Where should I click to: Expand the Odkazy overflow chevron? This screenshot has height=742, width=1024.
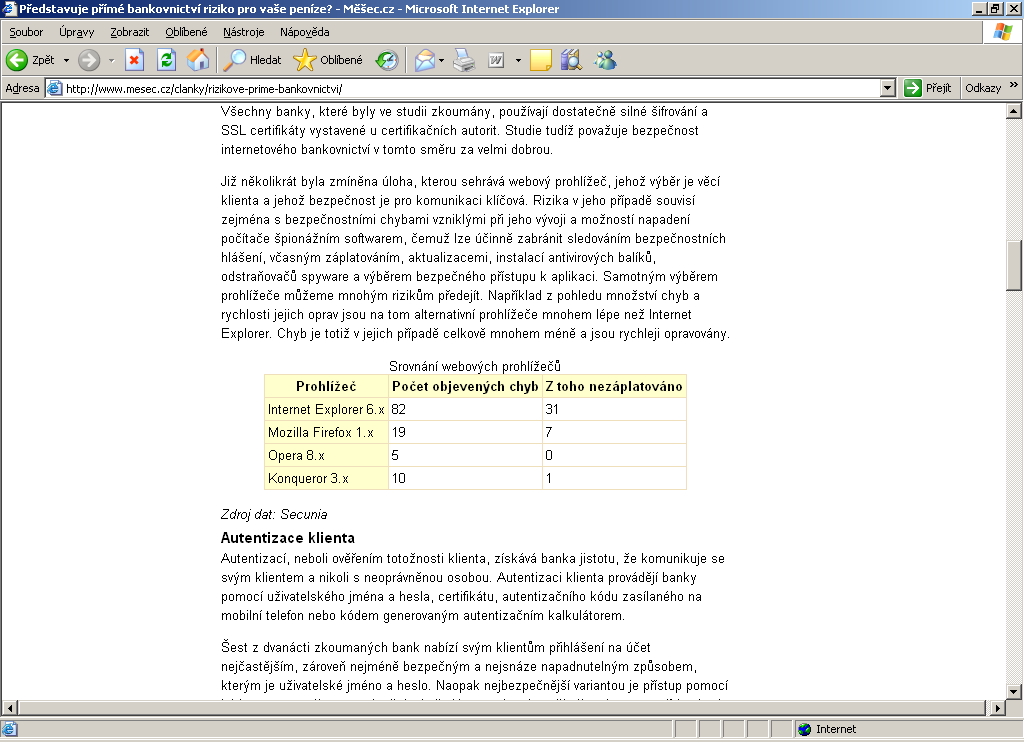pyautogui.click(x=1014, y=85)
